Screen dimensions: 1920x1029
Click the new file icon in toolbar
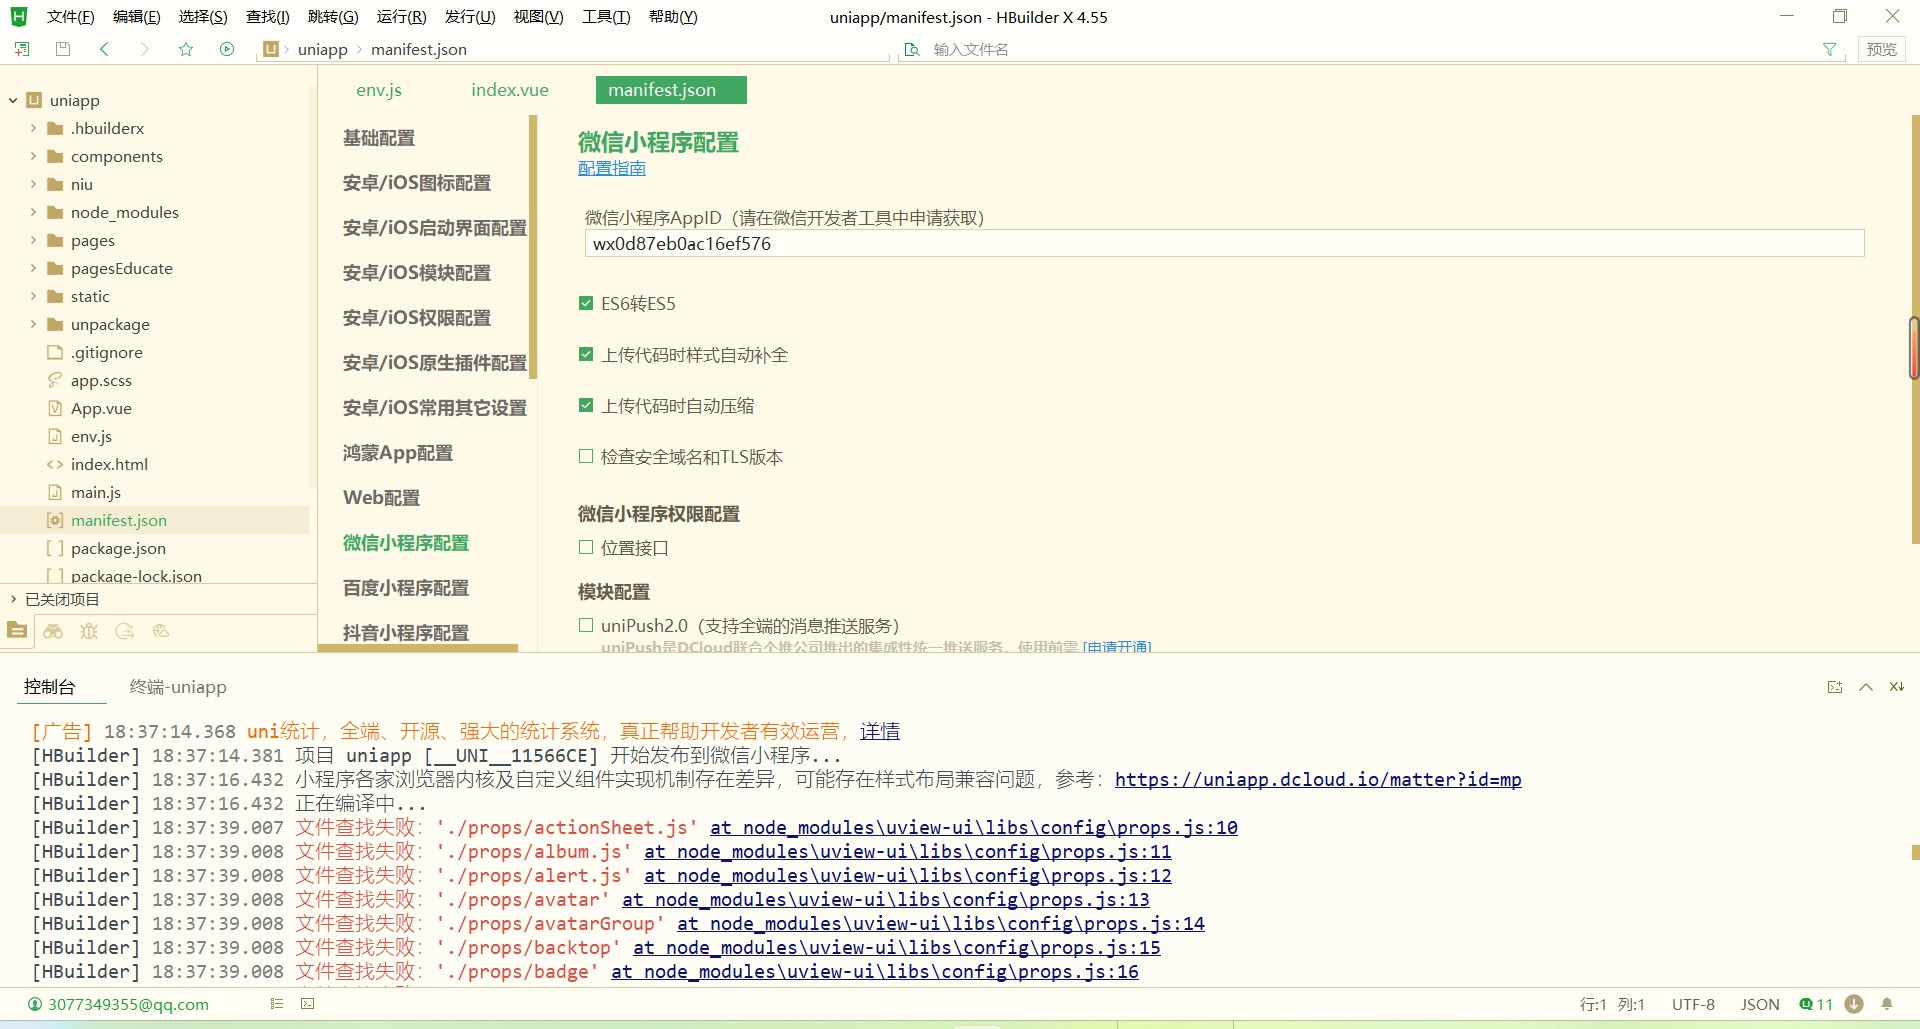[22, 49]
